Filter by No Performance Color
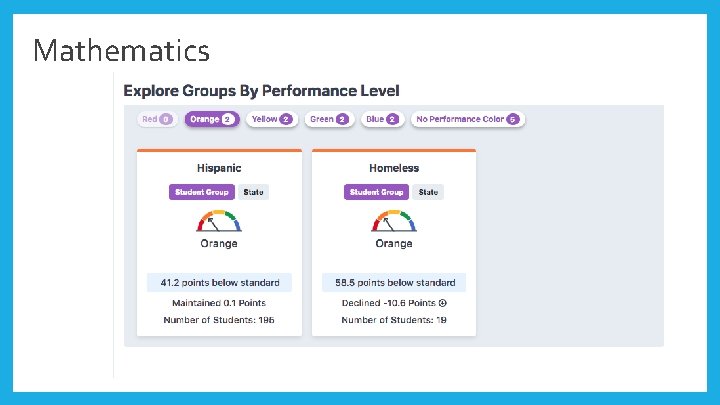Image resolution: width=720 pixels, height=405 pixels. point(468,119)
